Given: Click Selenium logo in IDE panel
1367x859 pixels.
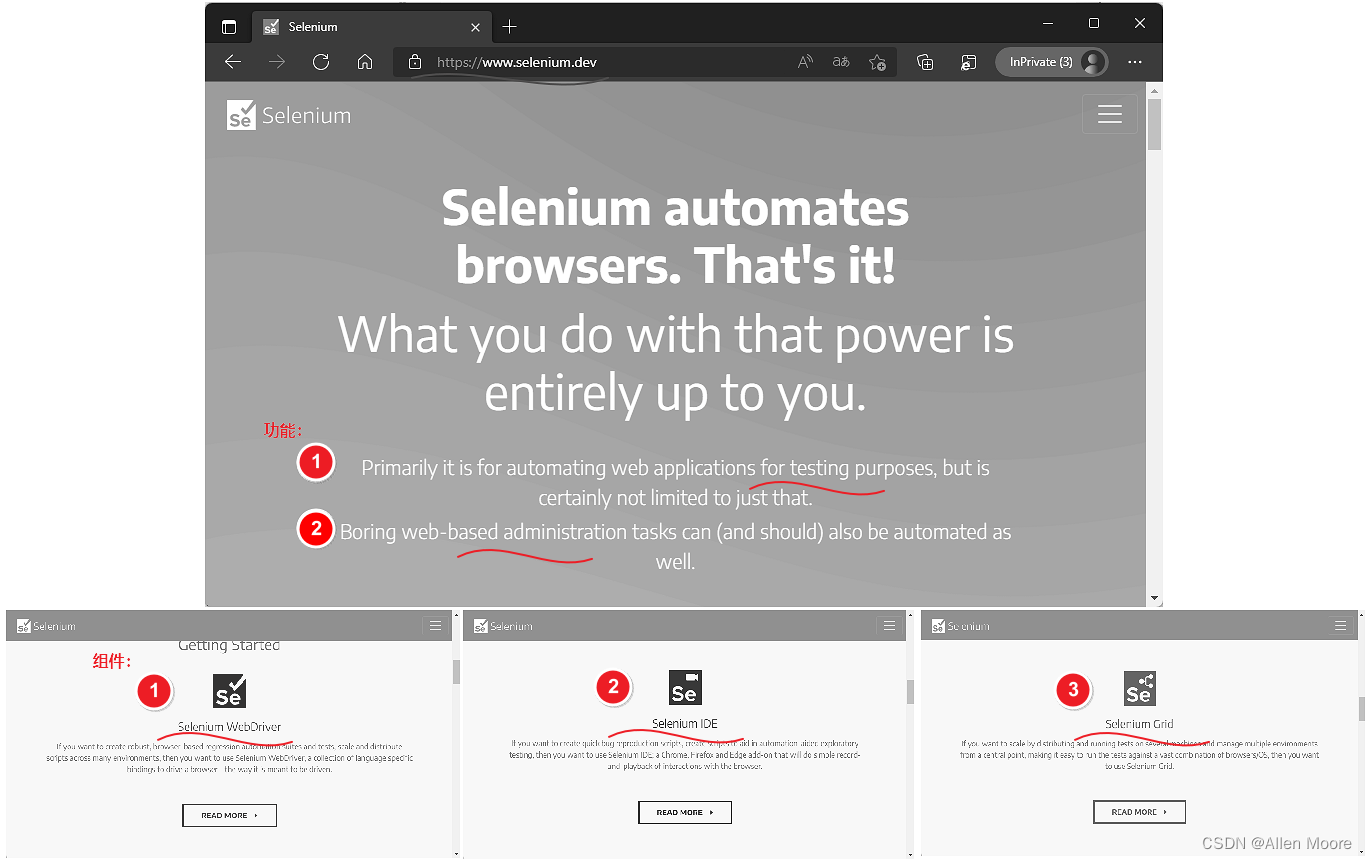Looking at the screenshot, I should 503,626.
